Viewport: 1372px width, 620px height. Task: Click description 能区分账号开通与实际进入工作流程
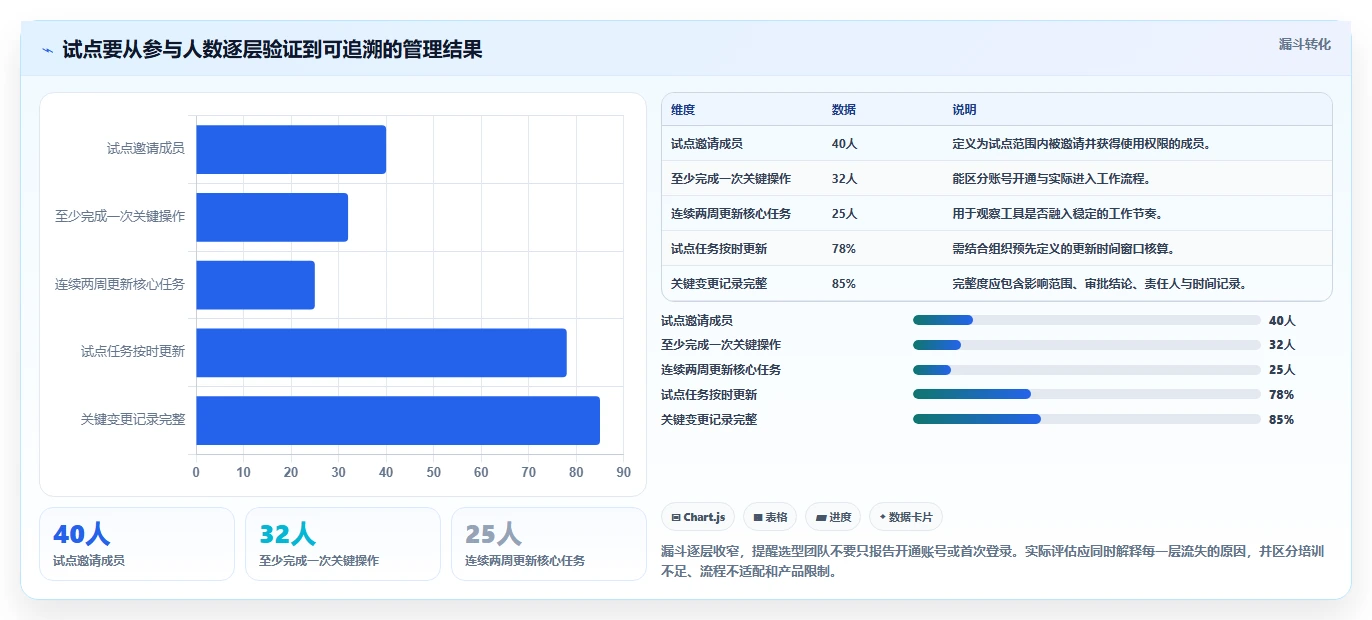pos(1052,179)
